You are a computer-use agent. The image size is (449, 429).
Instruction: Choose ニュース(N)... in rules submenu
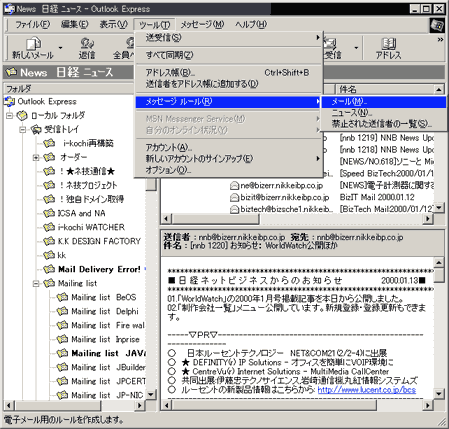click(383, 113)
